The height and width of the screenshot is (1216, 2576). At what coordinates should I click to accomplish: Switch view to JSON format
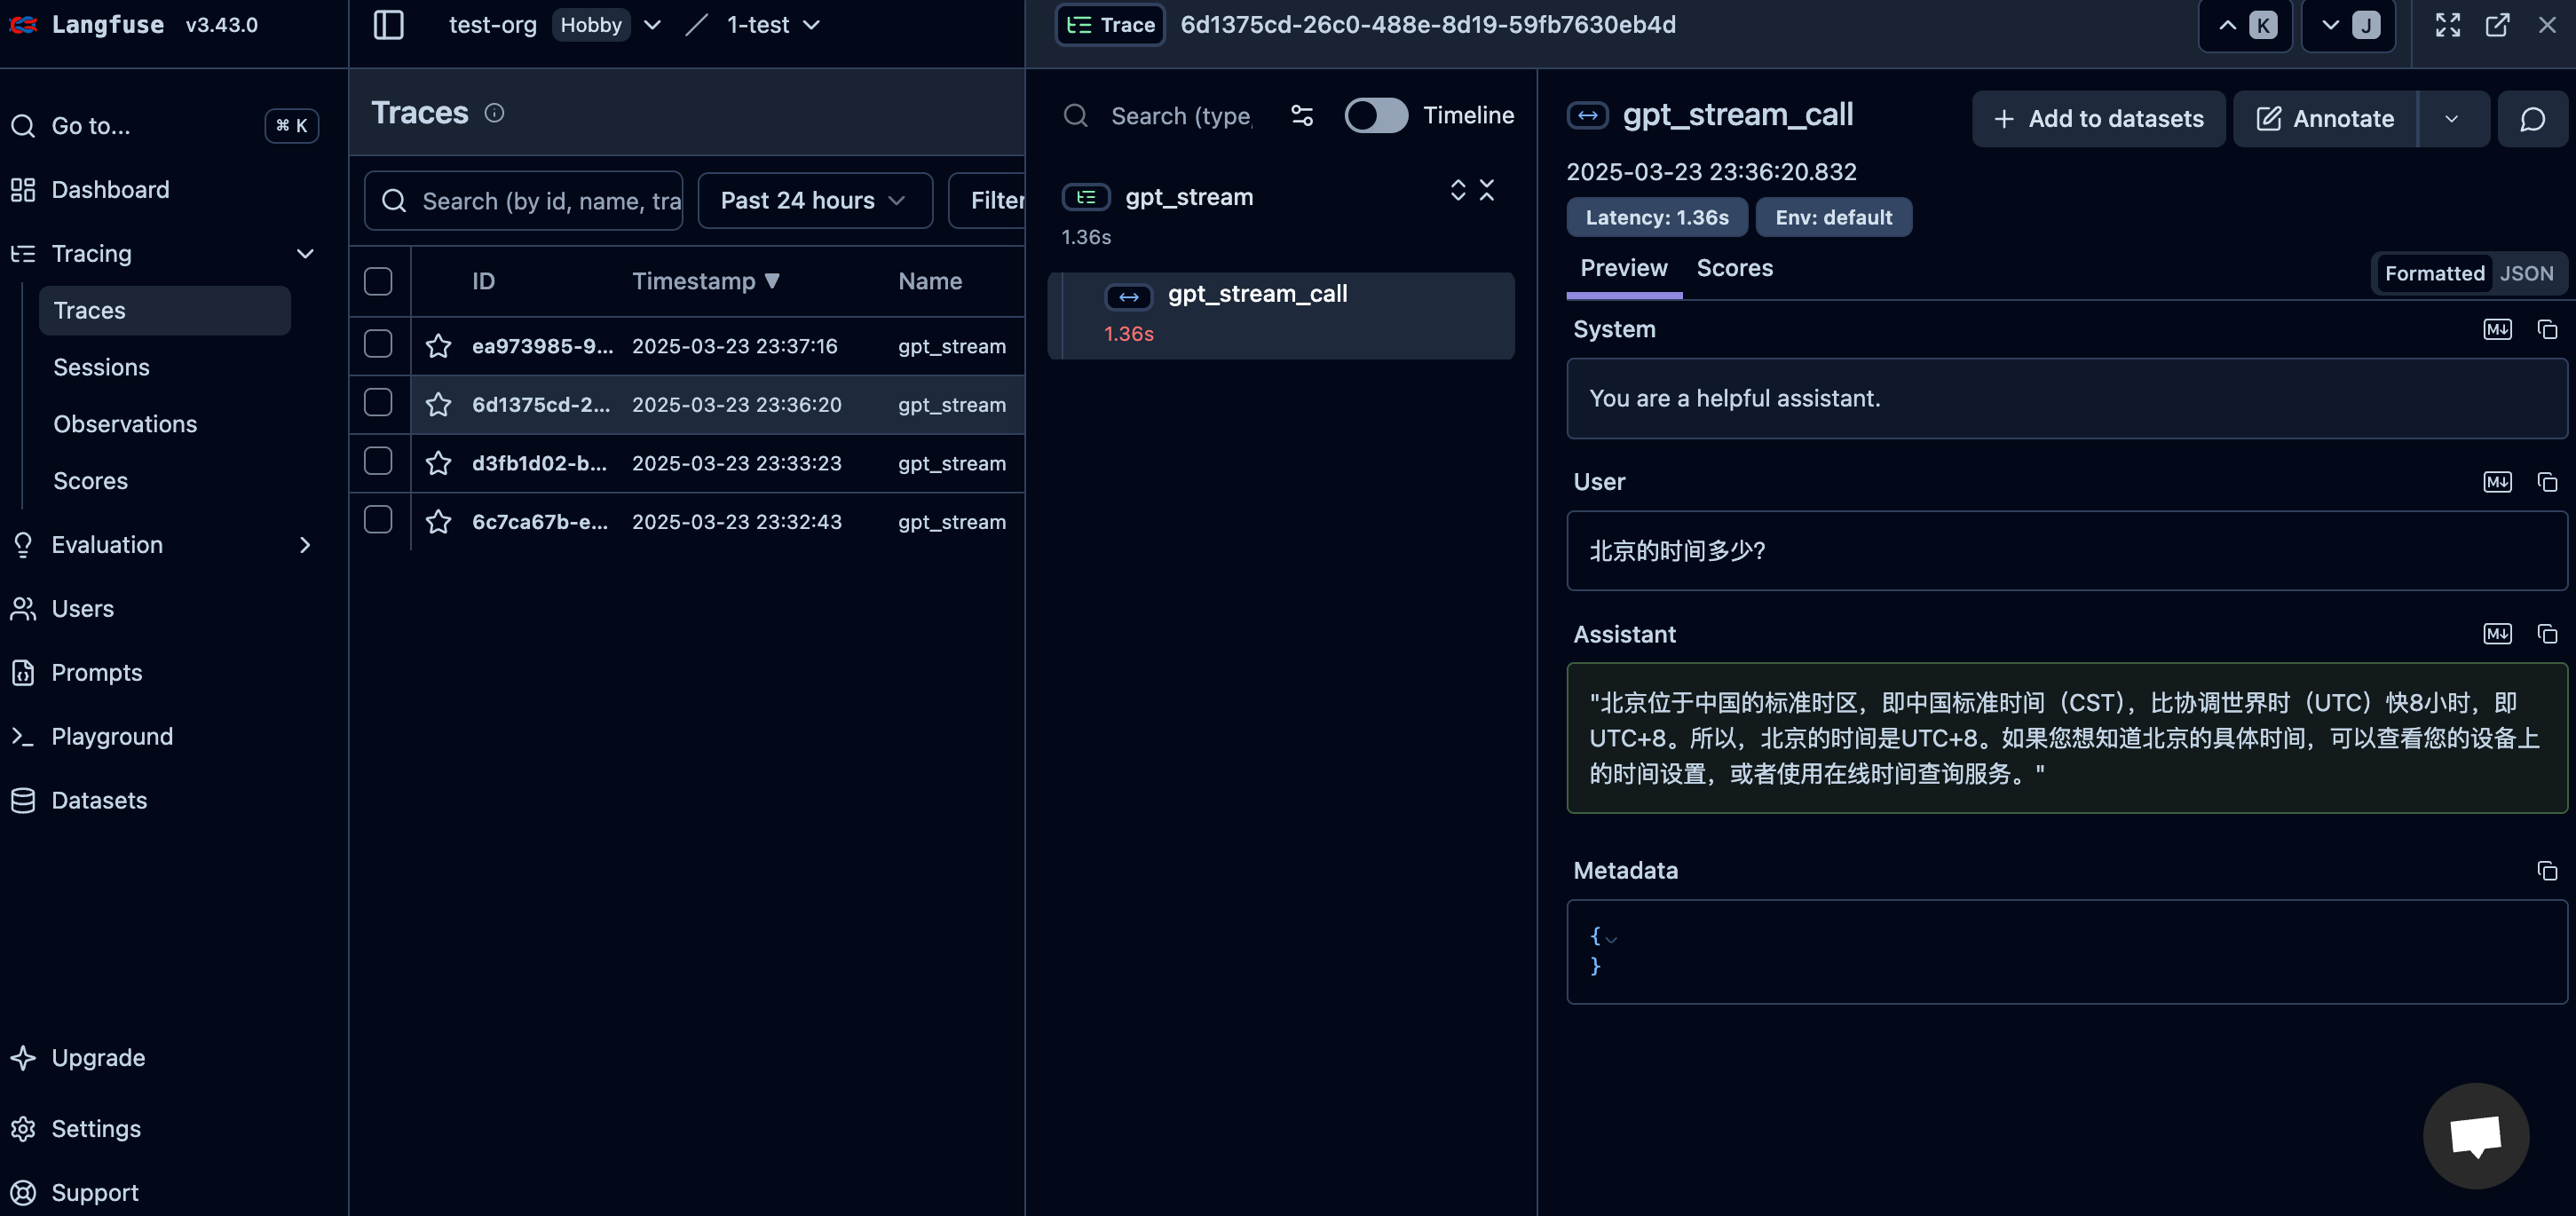[2526, 273]
